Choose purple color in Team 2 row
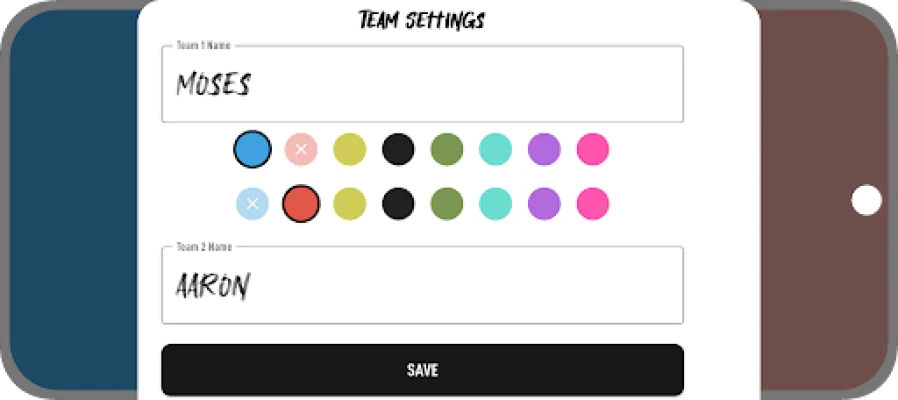 point(544,204)
